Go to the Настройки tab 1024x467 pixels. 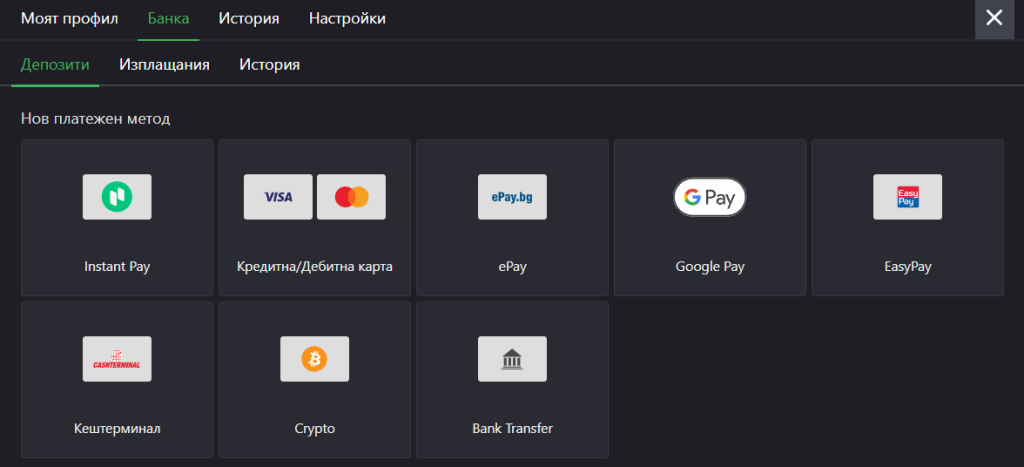(347, 18)
